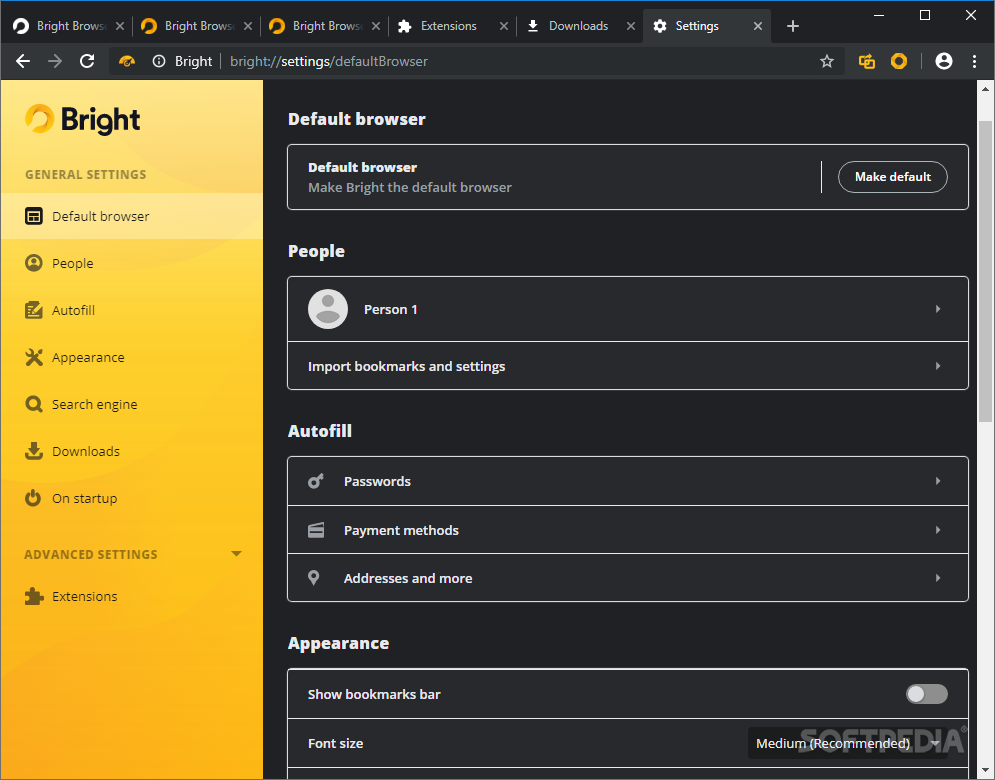This screenshot has width=995, height=780.
Task: Close the Extensions tab
Action: click(503, 26)
